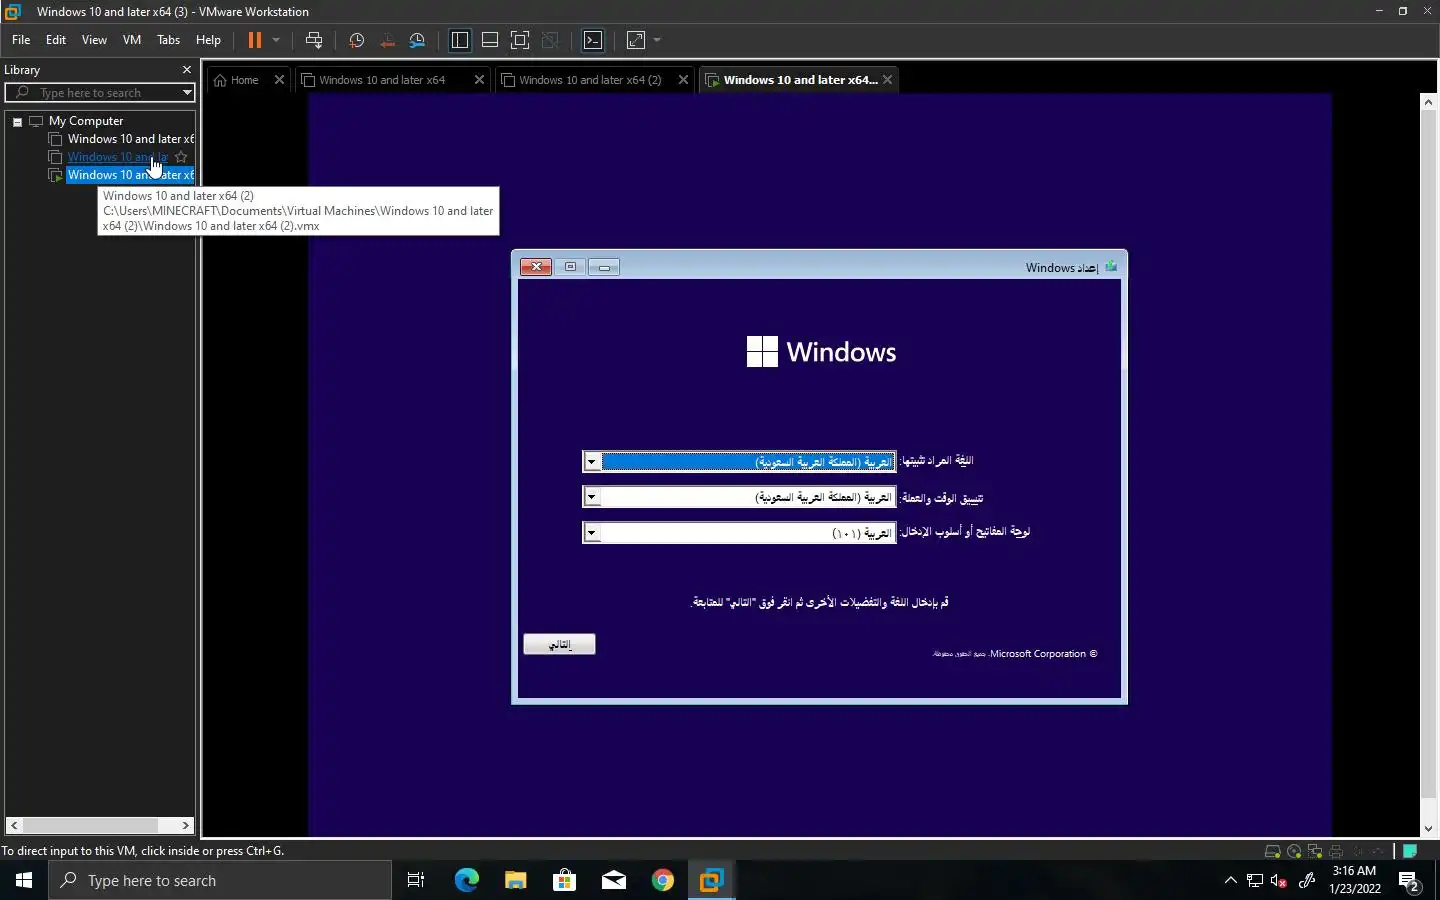
Task: Switch to the Windows 10 and later x64 tab
Action: pos(382,80)
